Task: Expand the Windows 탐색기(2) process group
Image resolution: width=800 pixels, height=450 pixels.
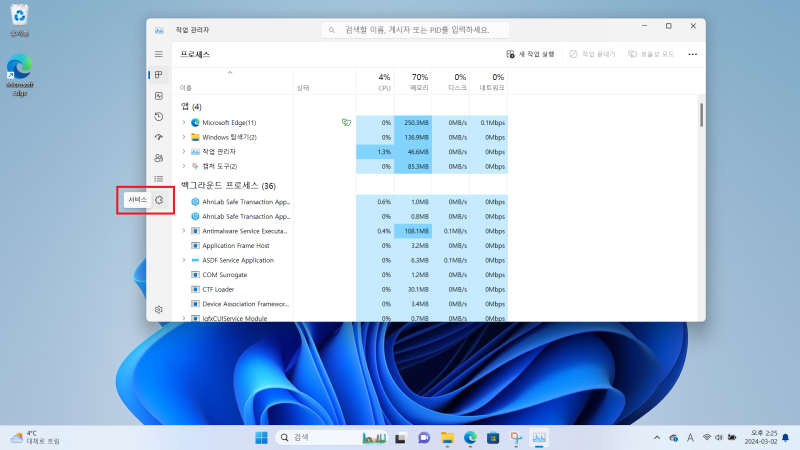Action: tap(184, 137)
